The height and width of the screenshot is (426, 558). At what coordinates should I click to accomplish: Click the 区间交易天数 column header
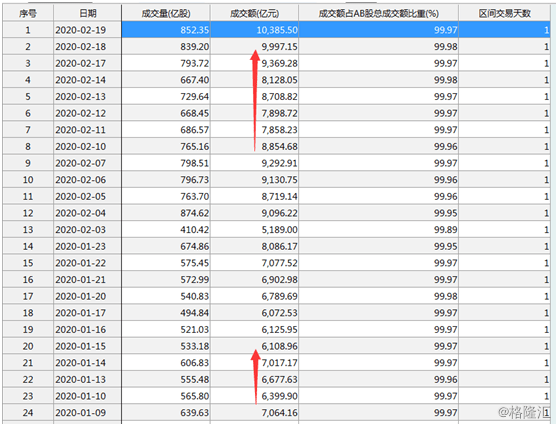tap(504, 14)
